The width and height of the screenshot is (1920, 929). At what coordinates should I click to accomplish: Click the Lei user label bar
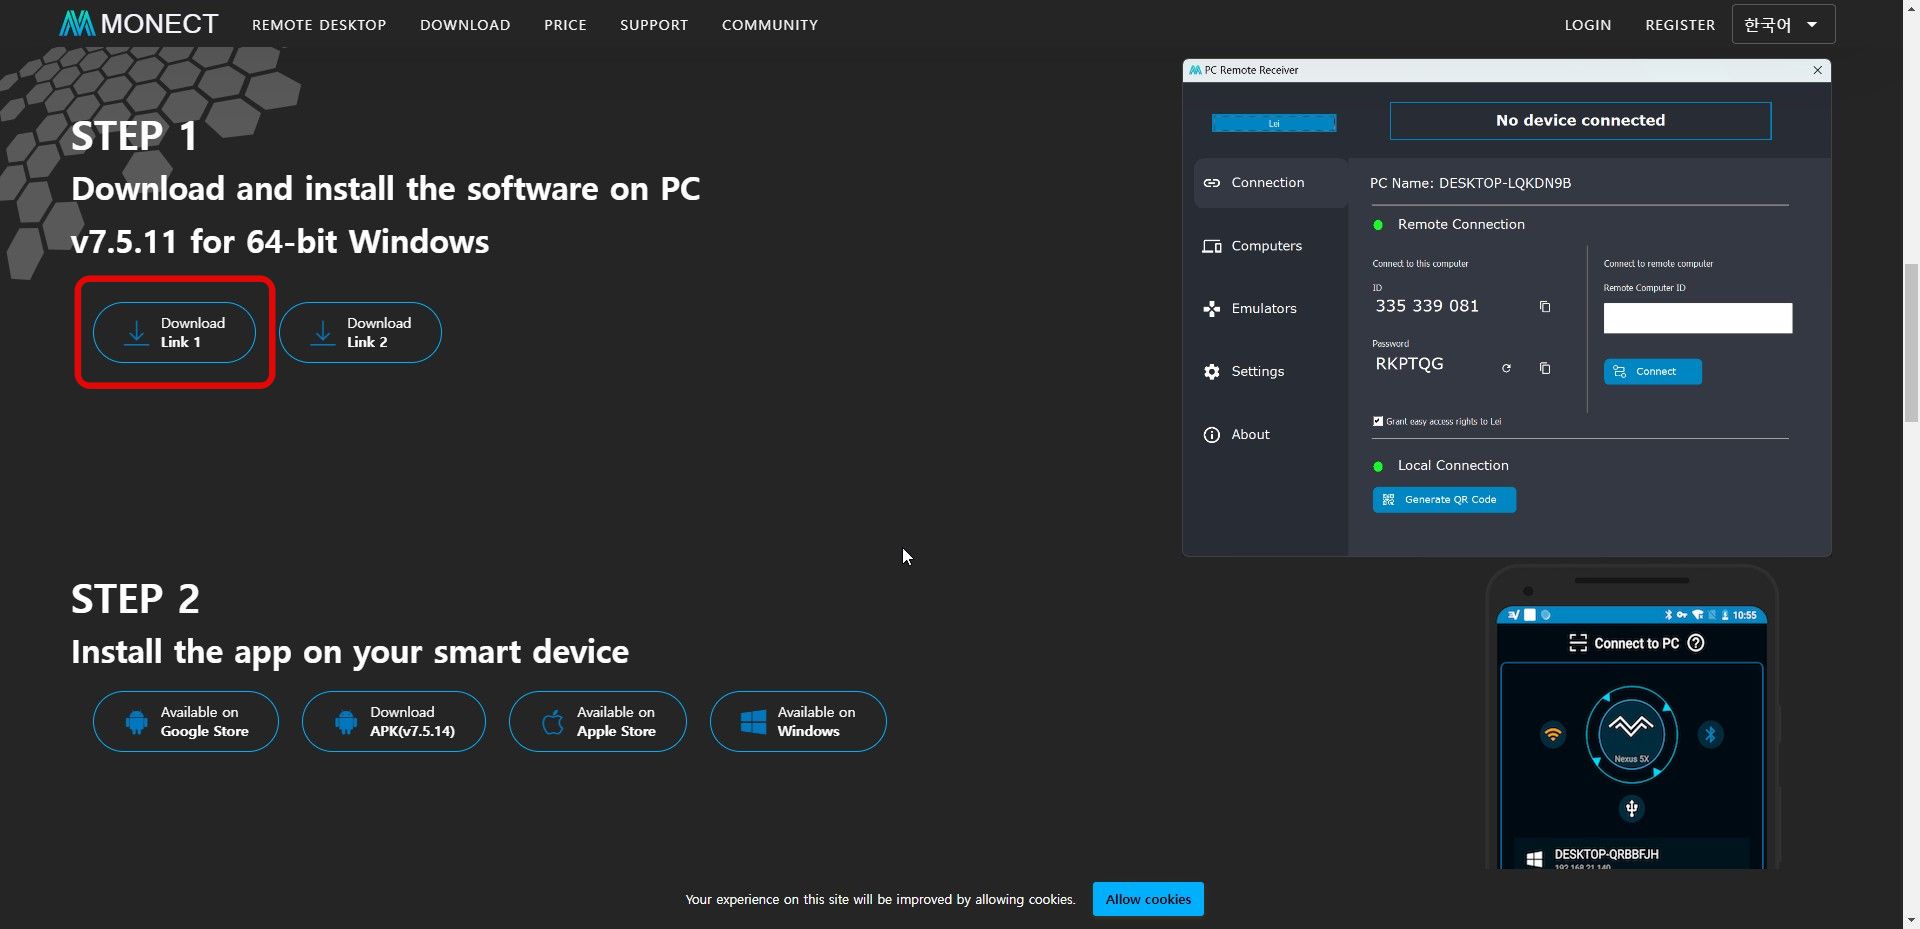(1274, 123)
